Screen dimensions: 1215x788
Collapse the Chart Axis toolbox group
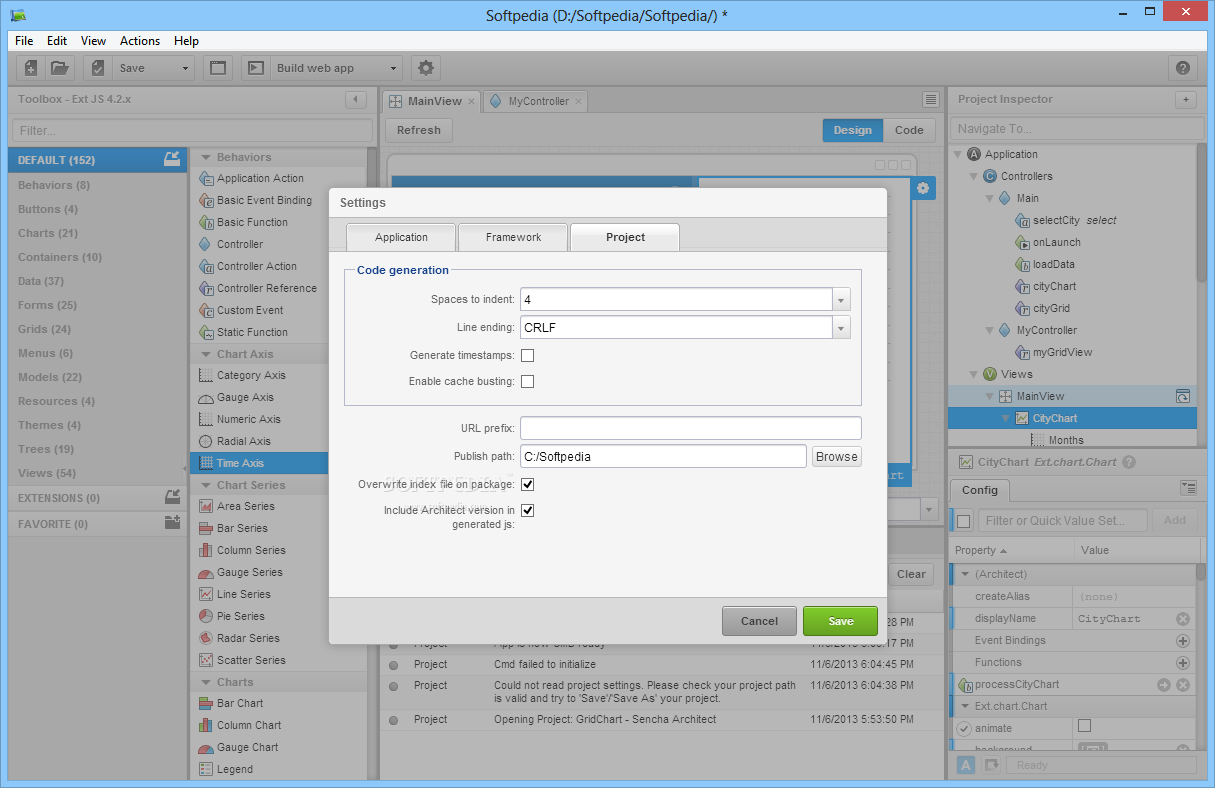point(206,354)
